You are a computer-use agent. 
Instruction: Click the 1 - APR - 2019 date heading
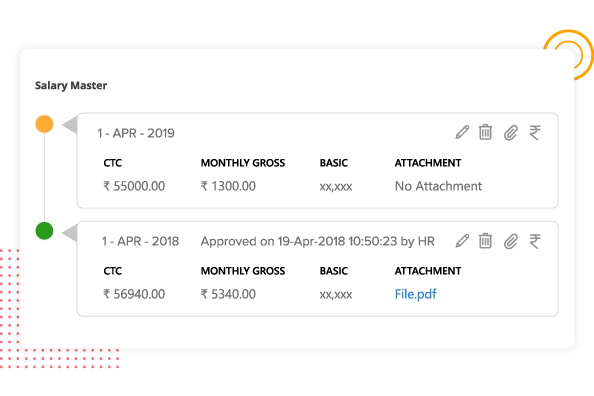tap(136, 133)
